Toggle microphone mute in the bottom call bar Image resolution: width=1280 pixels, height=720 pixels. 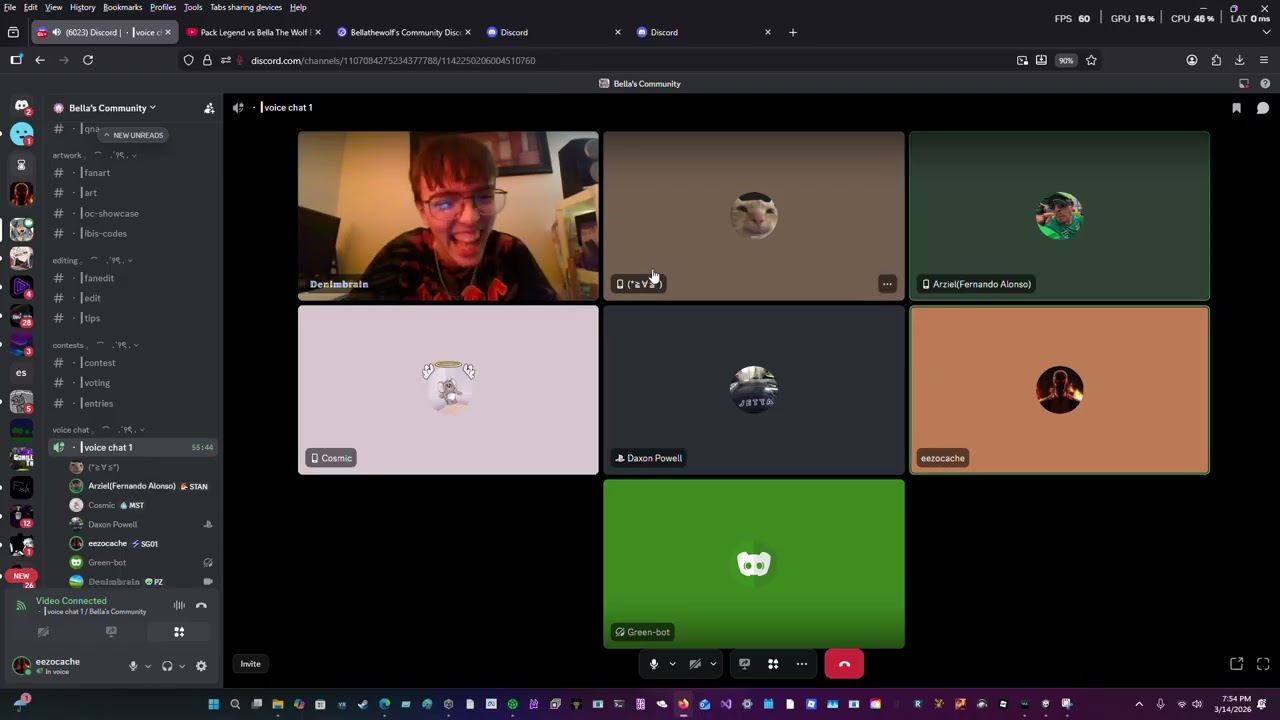coord(654,664)
